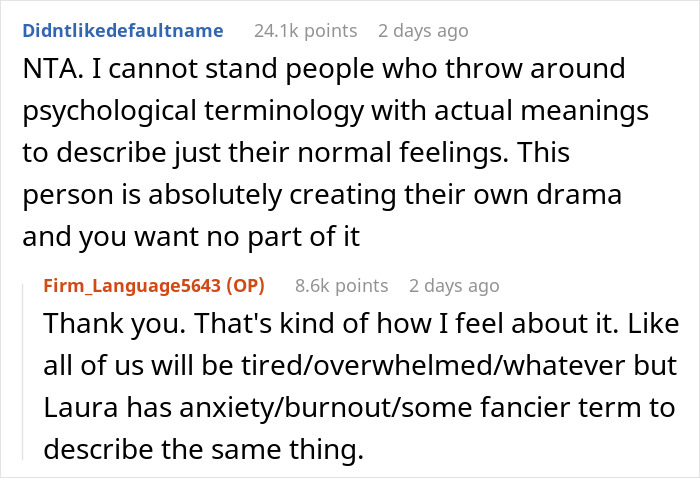Click the (OP) label beside Firm_Language5643
This screenshot has height=478, width=700.
tap(244, 286)
